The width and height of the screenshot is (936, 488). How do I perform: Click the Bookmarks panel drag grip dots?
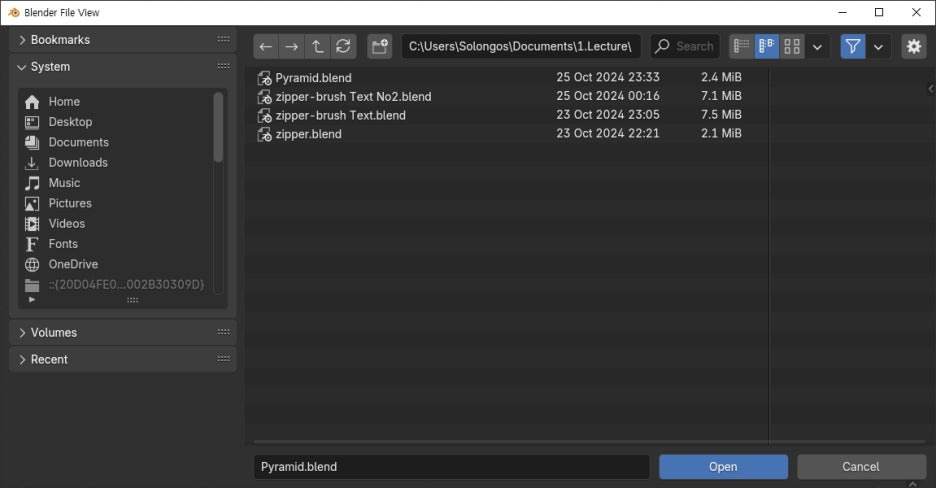tap(223, 39)
